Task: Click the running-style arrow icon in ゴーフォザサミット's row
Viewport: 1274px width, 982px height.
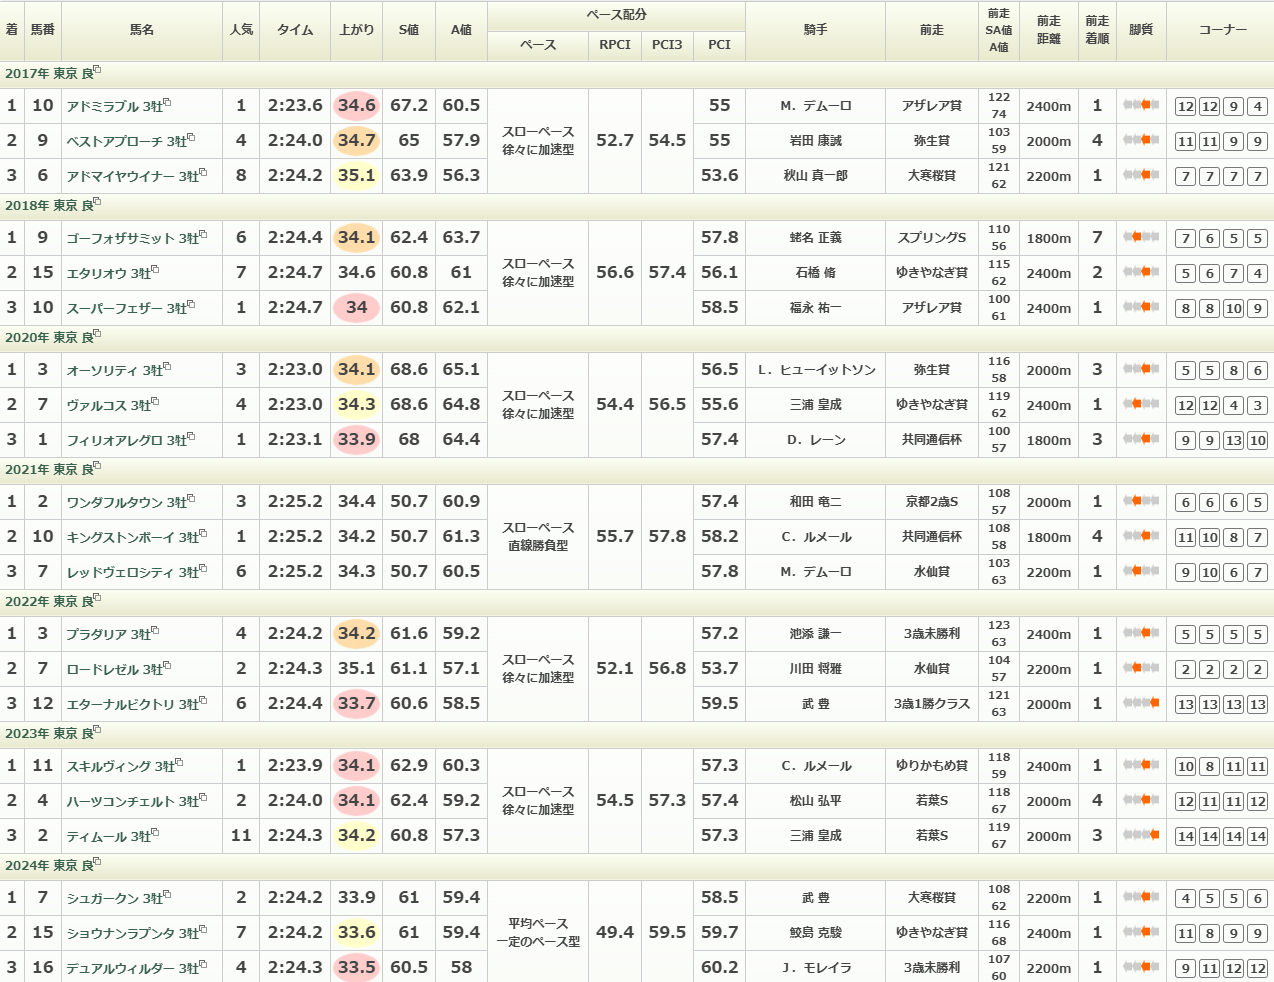Action: [x=1141, y=237]
